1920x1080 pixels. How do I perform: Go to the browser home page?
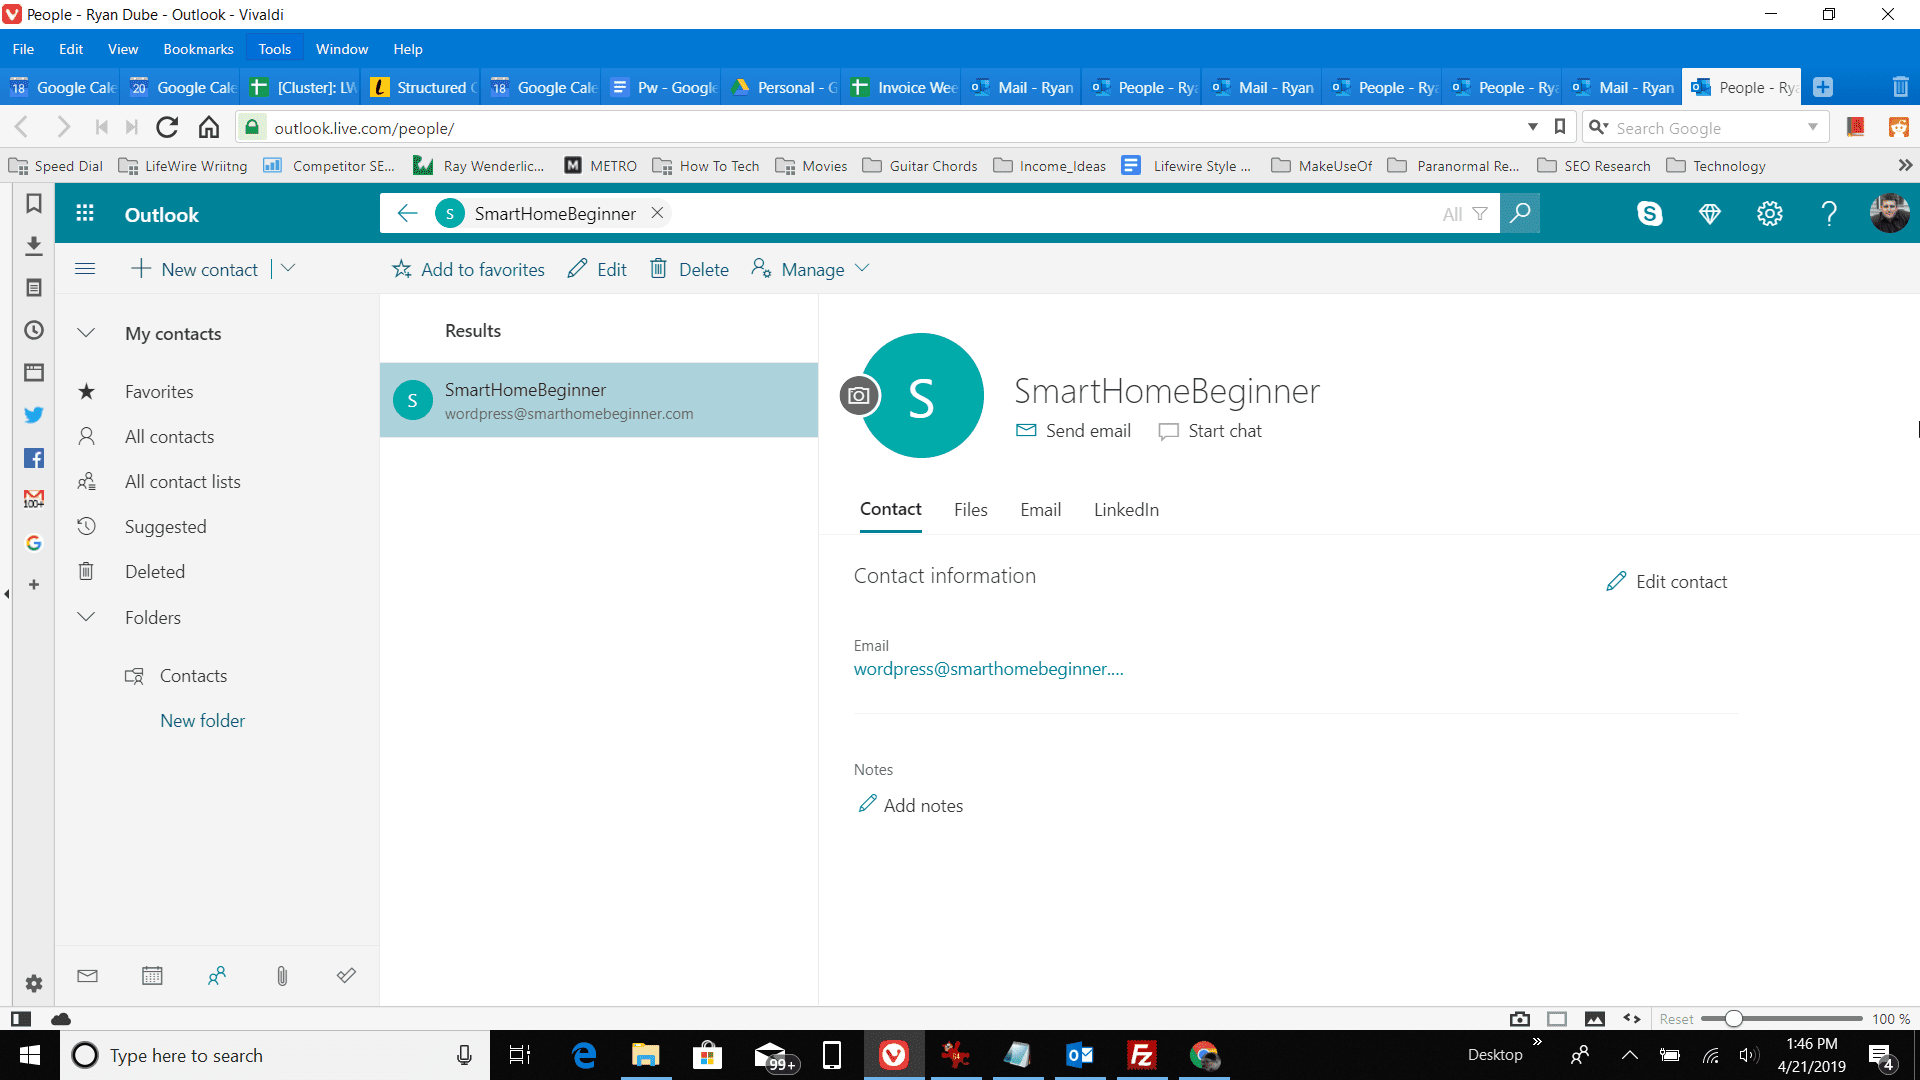pos(208,127)
